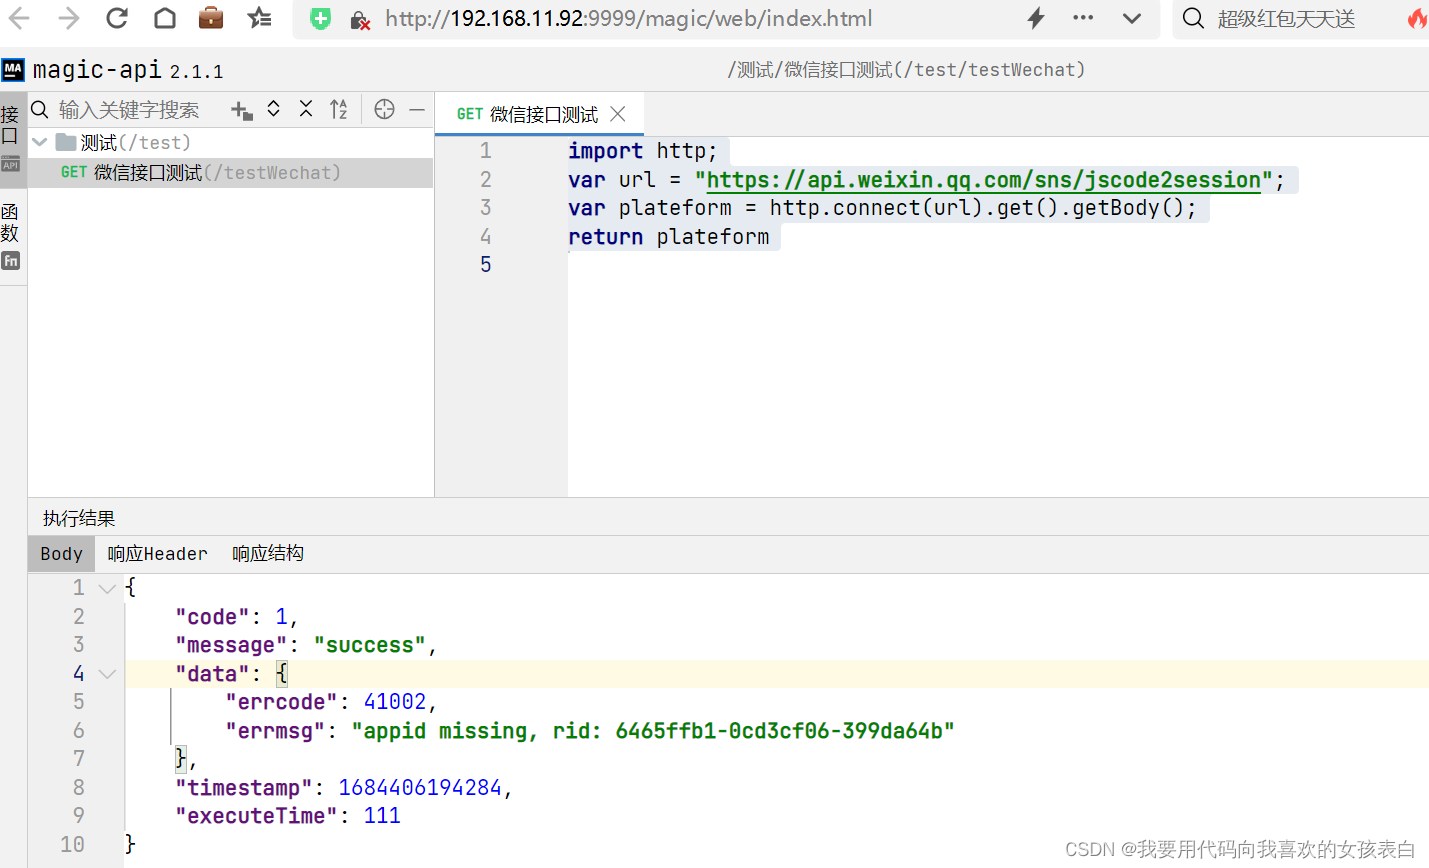Close the 微信接口测试 editor tab
Viewport: 1429px width, 868px height.
(618, 114)
